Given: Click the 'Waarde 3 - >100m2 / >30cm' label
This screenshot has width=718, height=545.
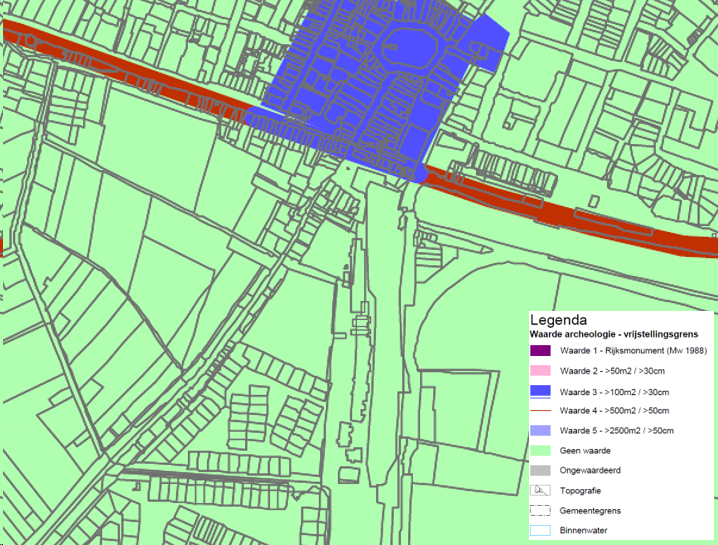Looking at the screenshot, I should point(614,392).
